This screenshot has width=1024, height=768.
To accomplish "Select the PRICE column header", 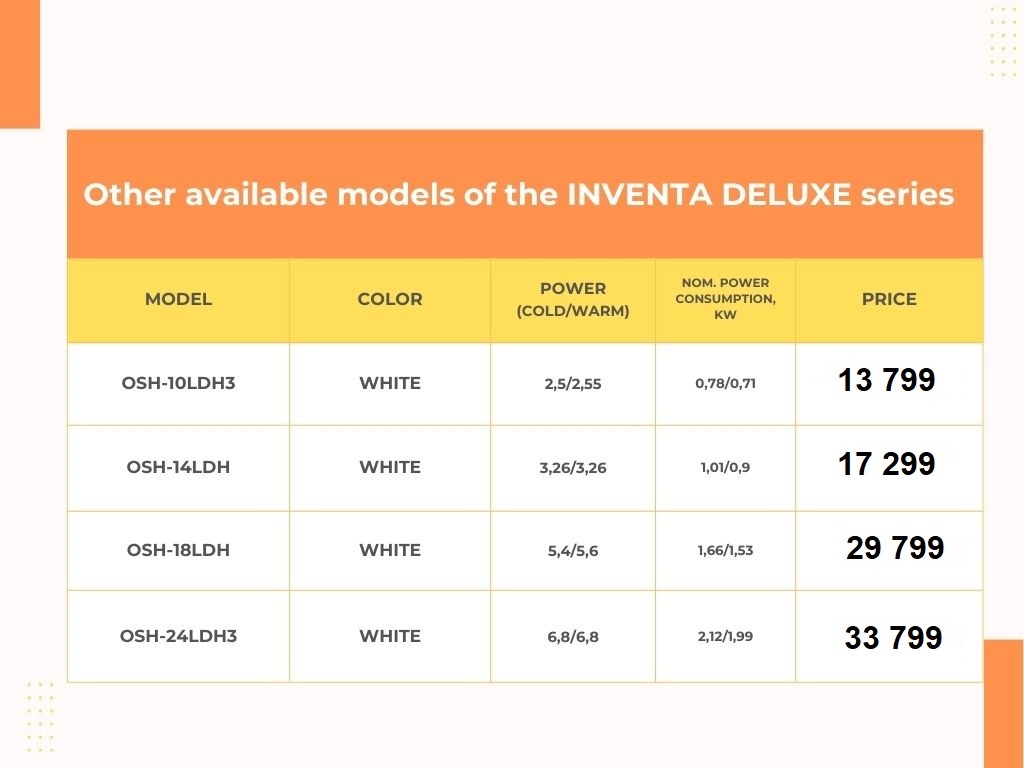I will click(x=889, y=299).
